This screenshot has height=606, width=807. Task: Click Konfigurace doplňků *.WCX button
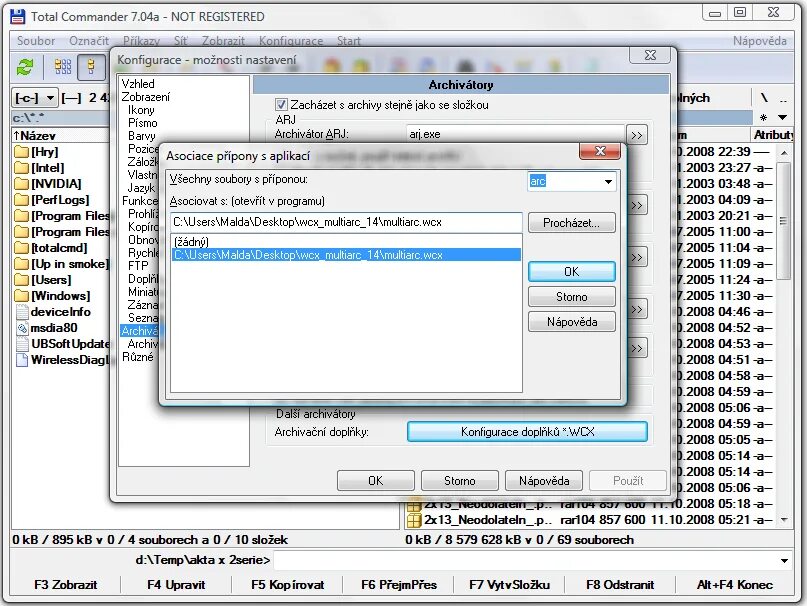(x=527, y=432)
